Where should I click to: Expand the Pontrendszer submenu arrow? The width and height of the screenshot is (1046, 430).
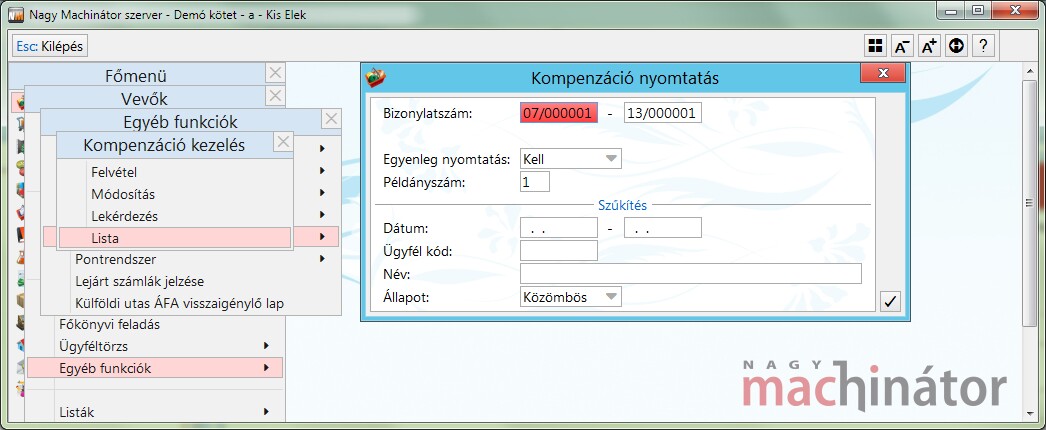[323, 259]
